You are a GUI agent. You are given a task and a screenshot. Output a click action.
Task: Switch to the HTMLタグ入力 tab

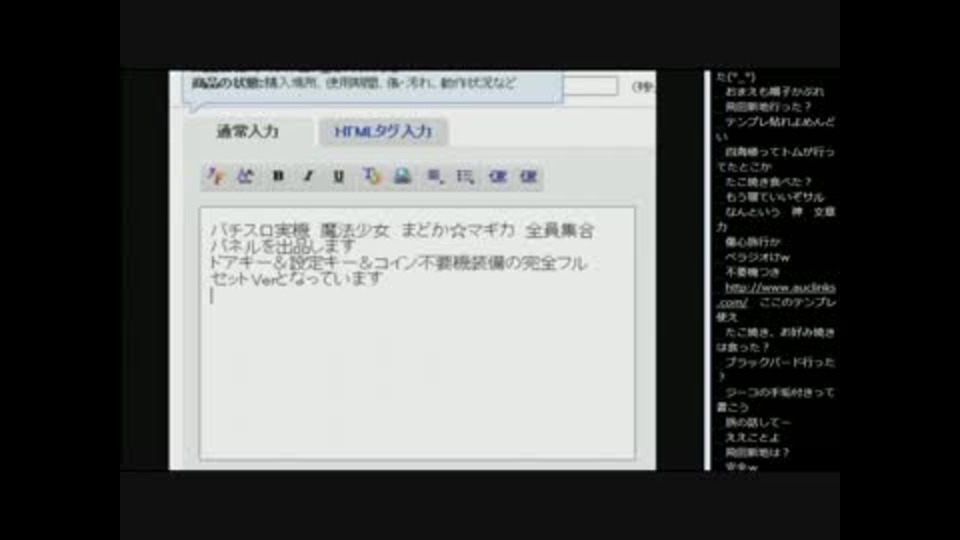tap(383, 131)
